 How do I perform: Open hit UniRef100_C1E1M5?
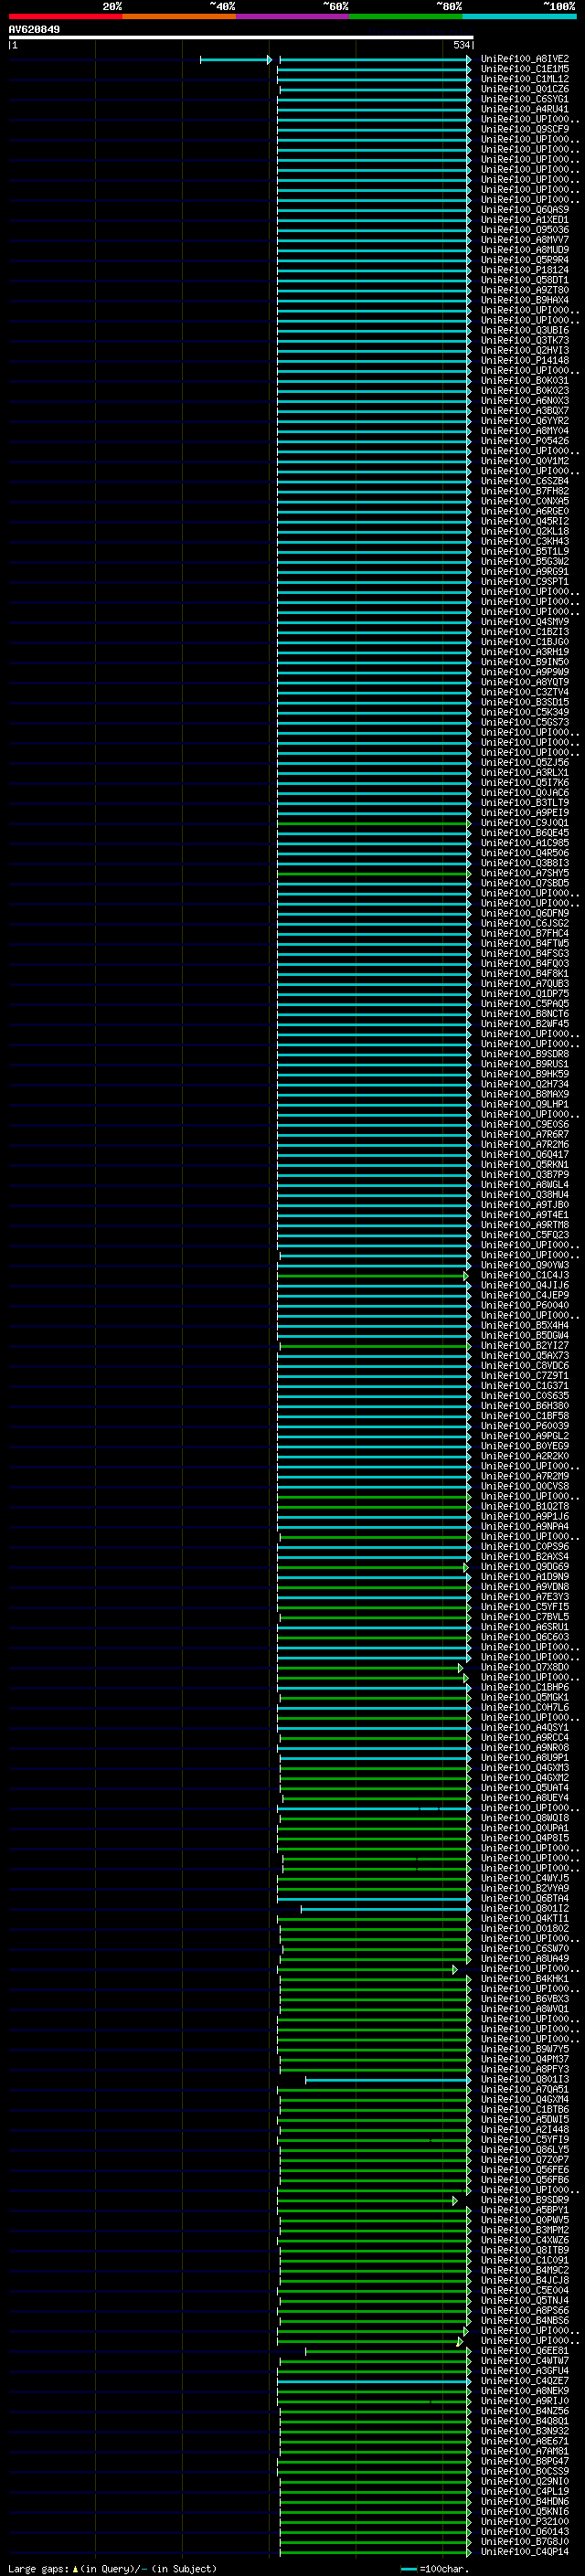524,70
